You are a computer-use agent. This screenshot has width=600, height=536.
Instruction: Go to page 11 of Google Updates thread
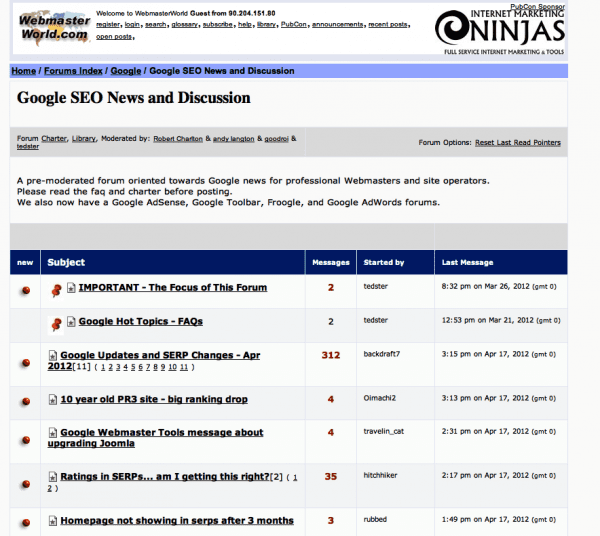pos(184,367)
